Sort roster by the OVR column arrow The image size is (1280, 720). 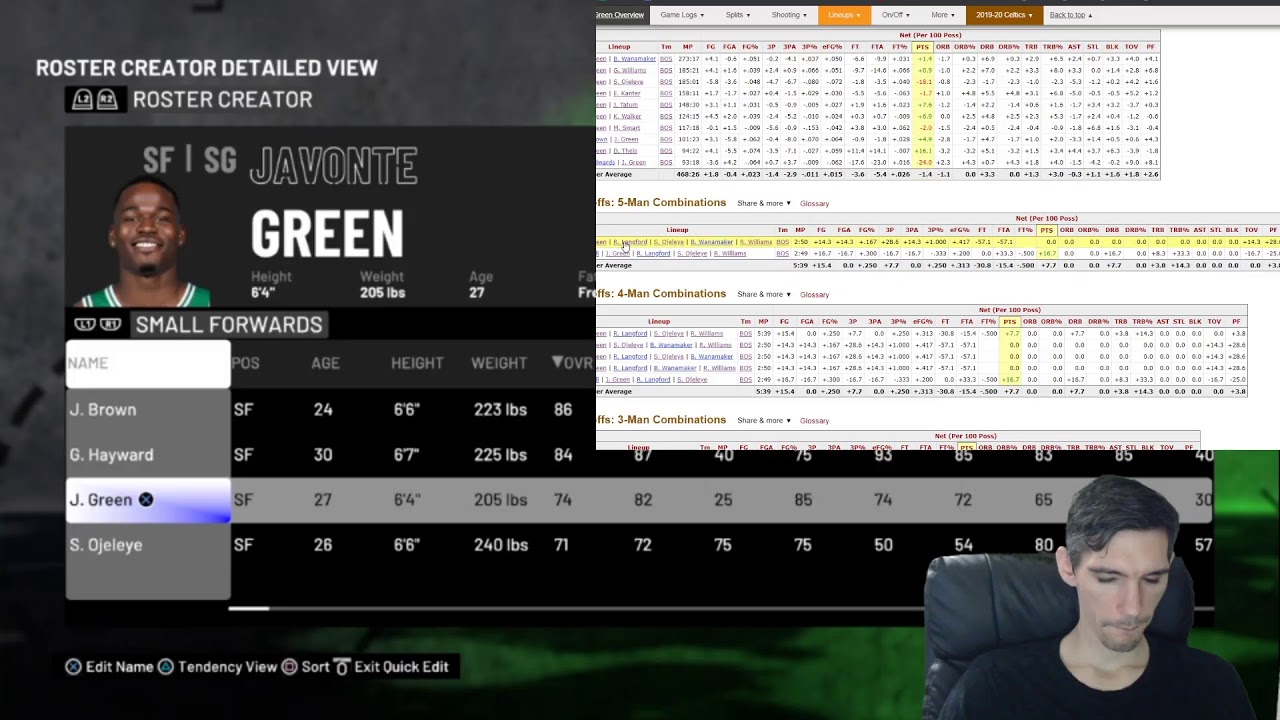558,362
